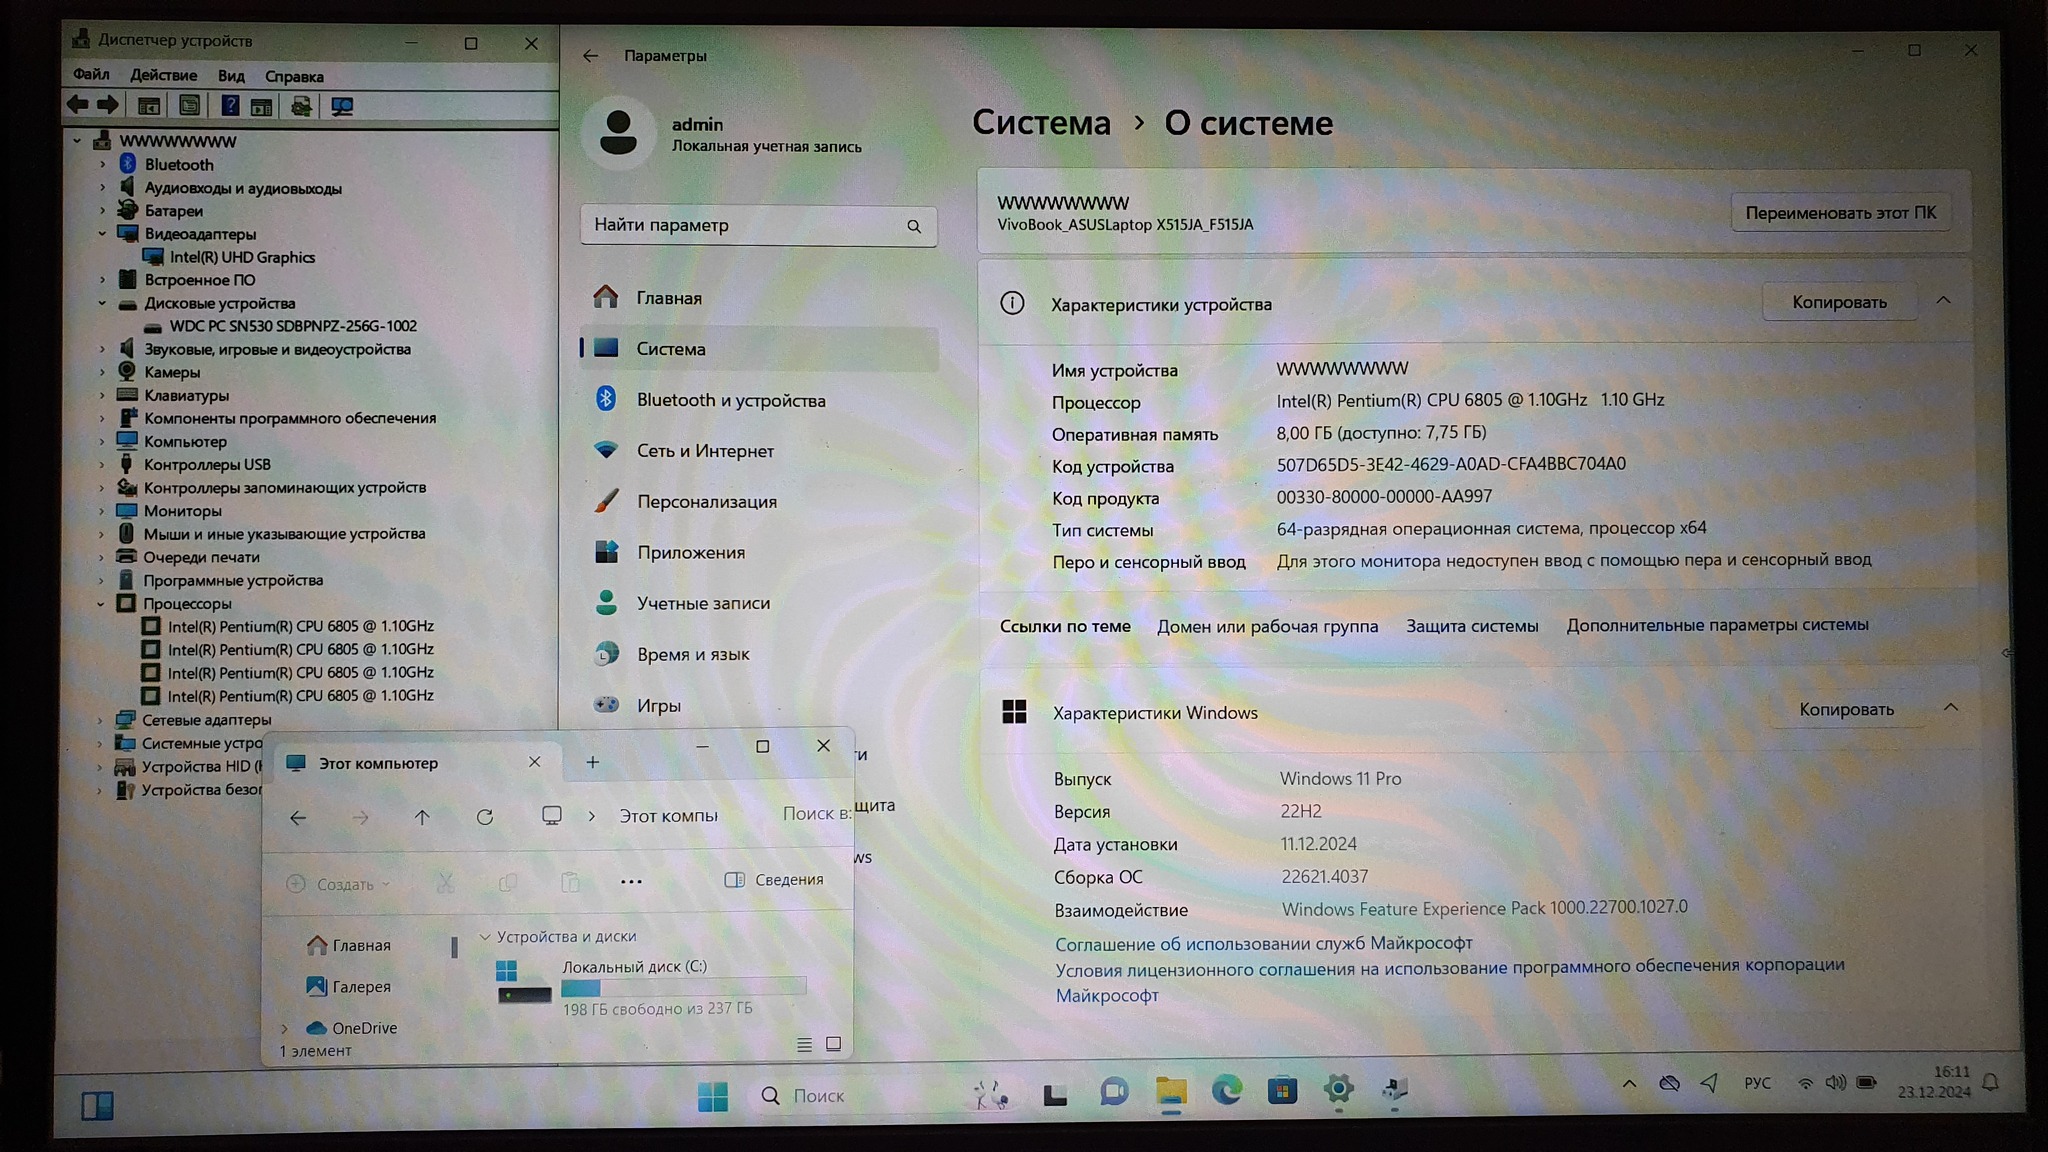Click the Windows Start button
This screenshot has width=2048, height=1152.
pyautogui.click(x=712, y=1096)
